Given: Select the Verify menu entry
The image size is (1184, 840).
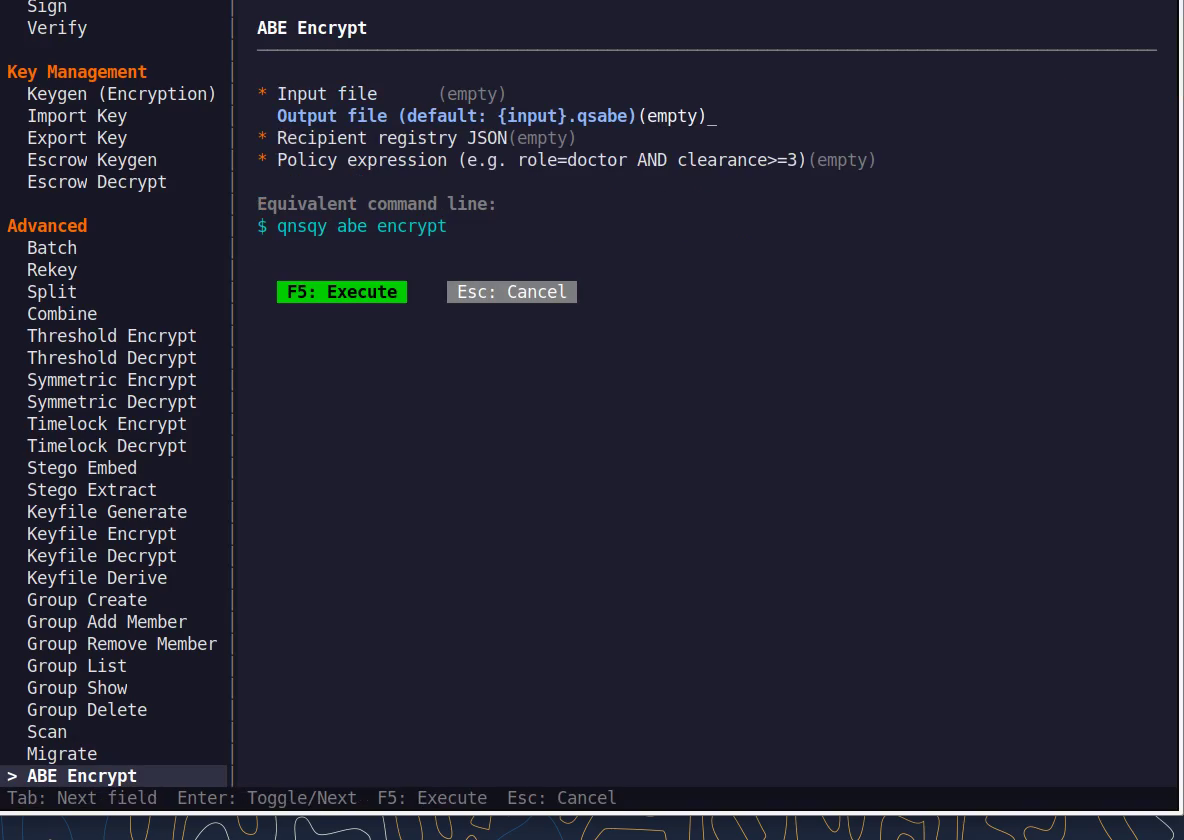Looking at the screenshot, I should click(57, 28).
